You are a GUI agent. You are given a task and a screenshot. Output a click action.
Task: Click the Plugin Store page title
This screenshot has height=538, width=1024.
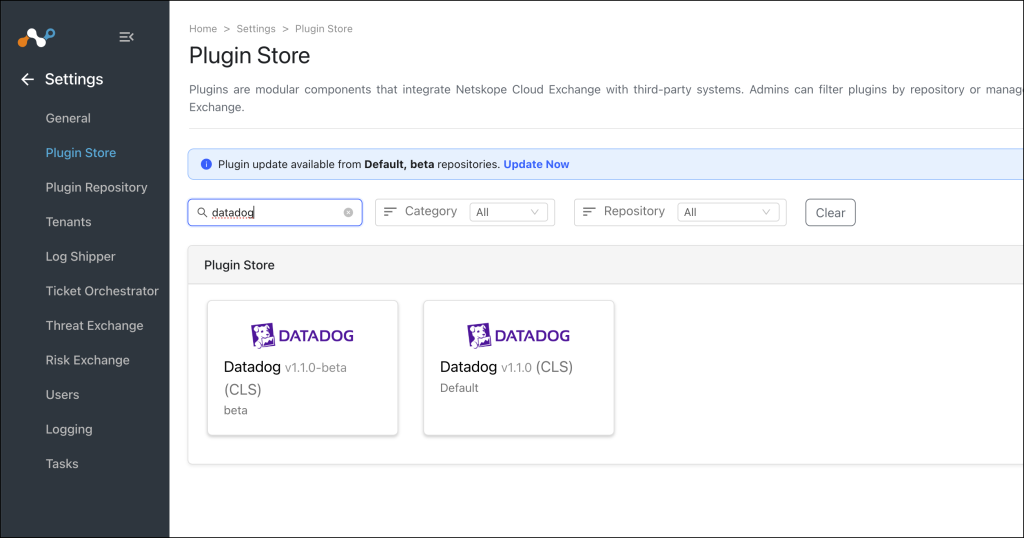pos(249,55)
